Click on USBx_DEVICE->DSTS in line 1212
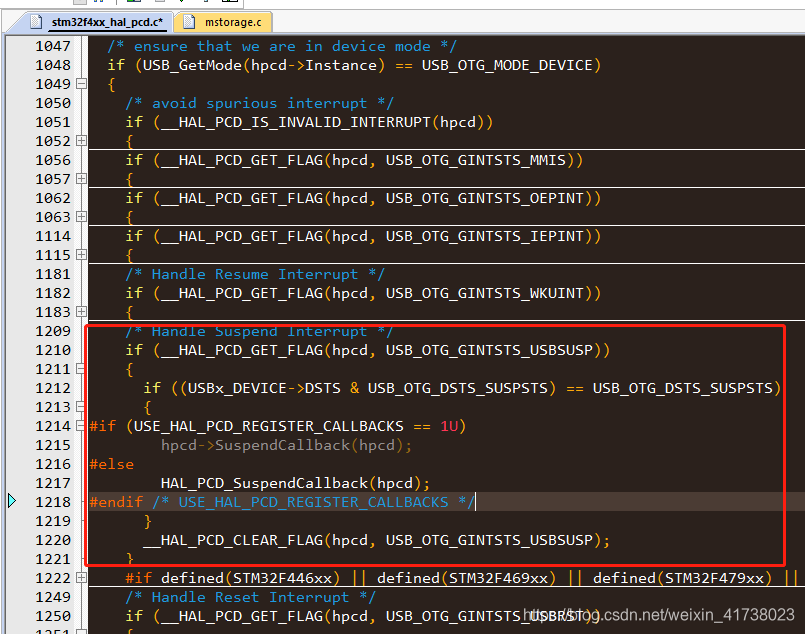 (x=264, y=389)
